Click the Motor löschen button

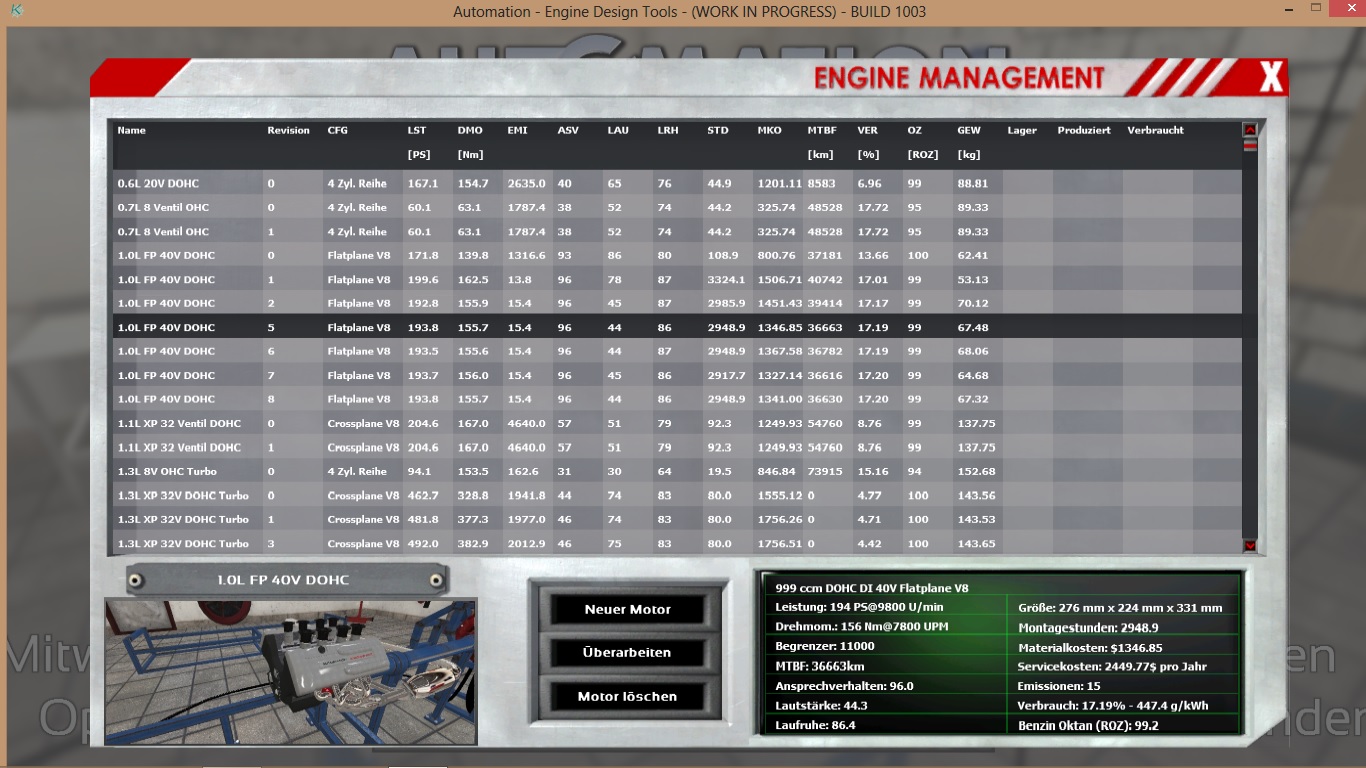click(x=628, y=696)
